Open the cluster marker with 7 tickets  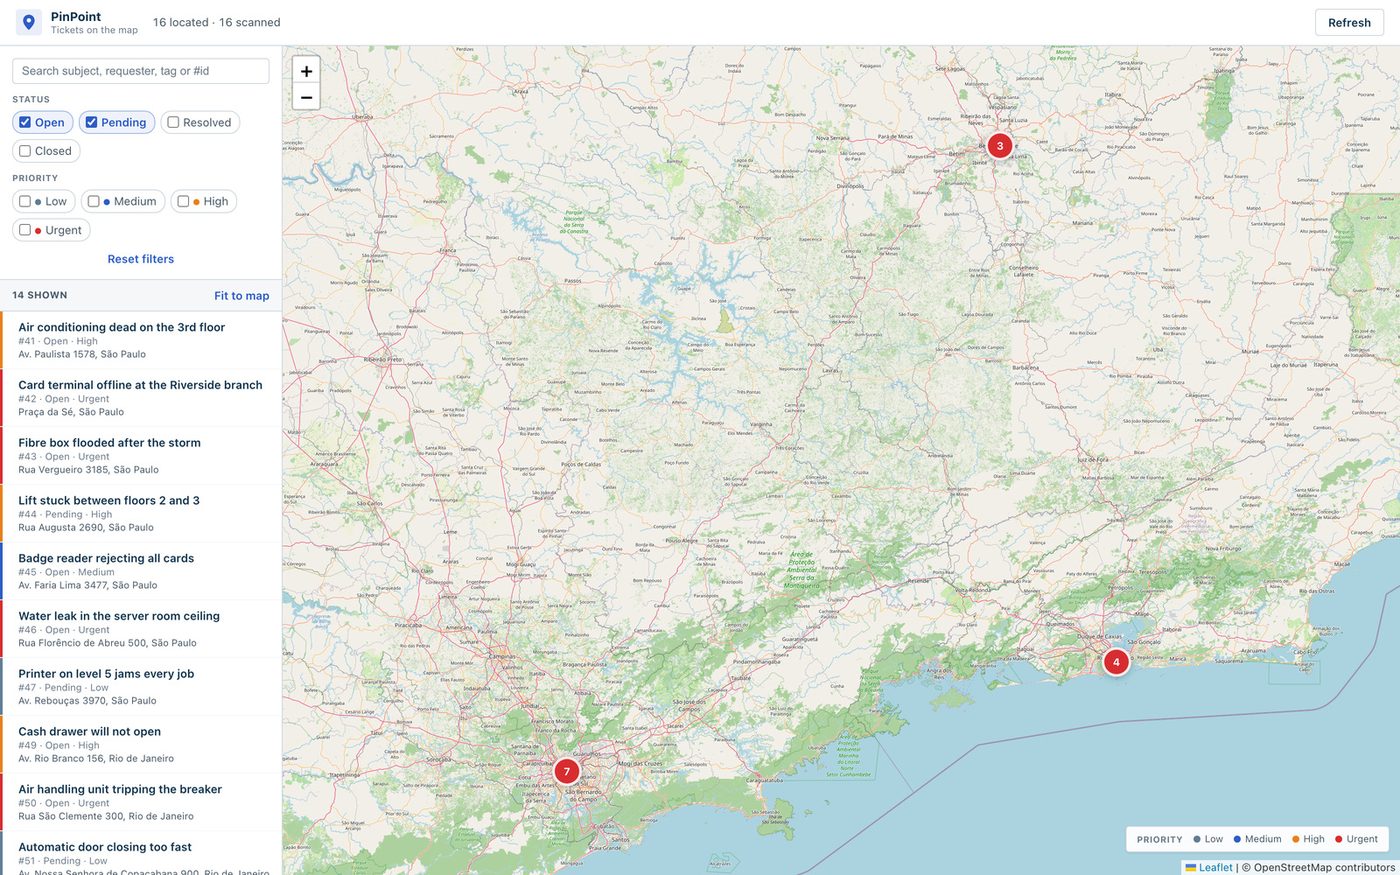(567, 772)
